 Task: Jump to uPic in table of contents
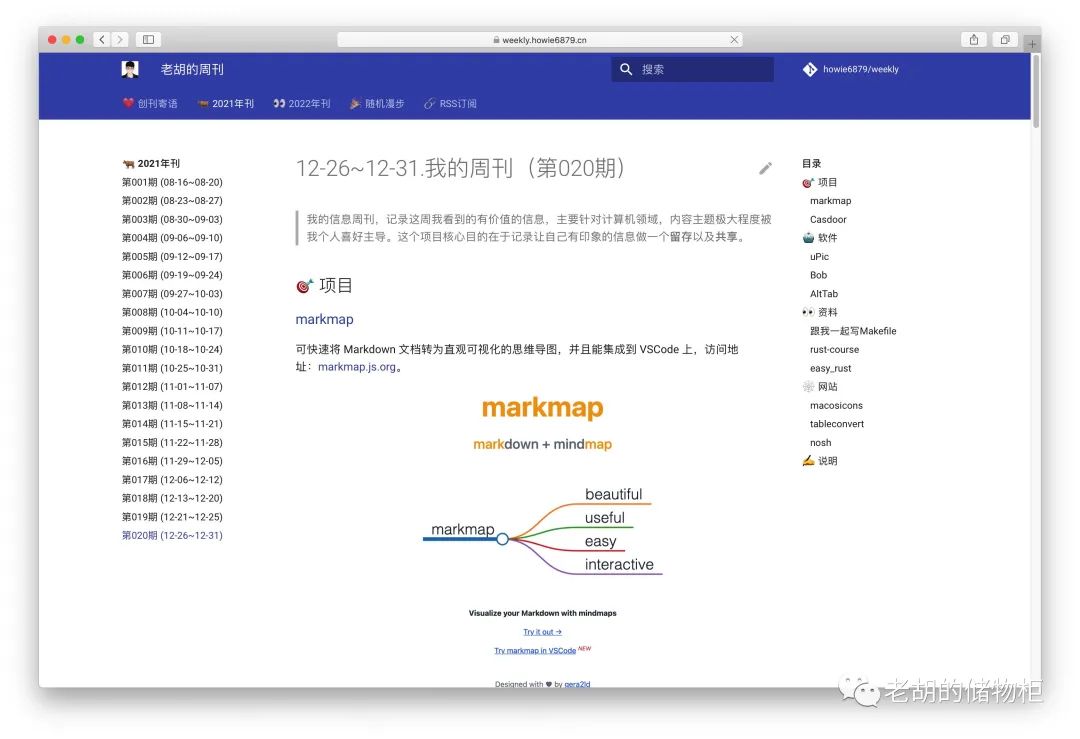820,256
